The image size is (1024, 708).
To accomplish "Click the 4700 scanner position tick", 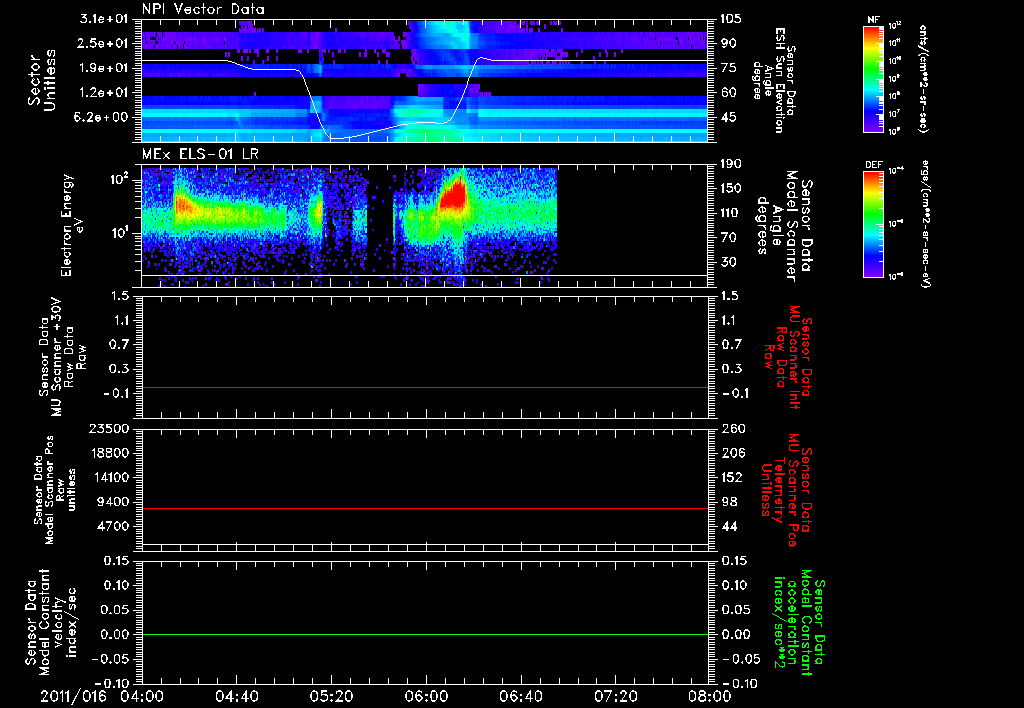I will [x=115, y=526].
